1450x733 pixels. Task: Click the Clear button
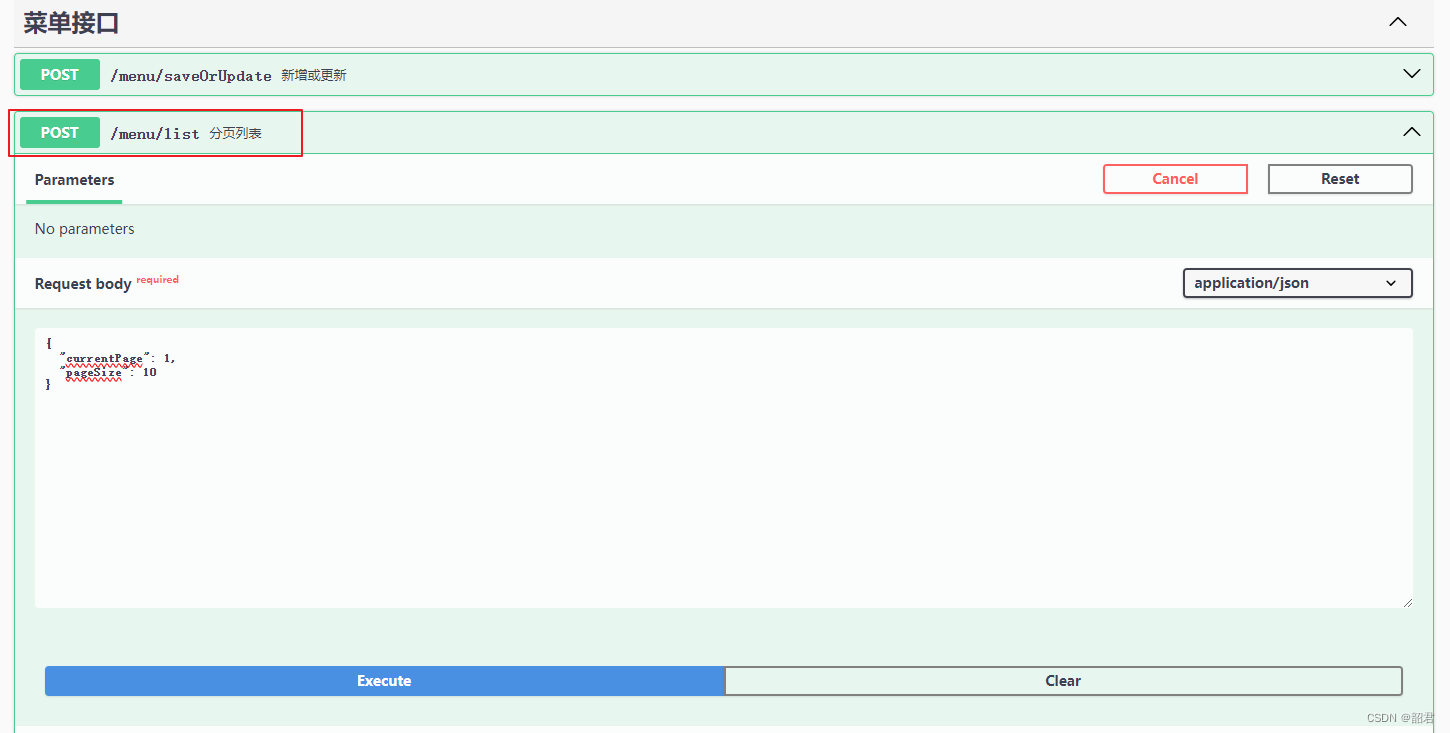[1063, 680]
